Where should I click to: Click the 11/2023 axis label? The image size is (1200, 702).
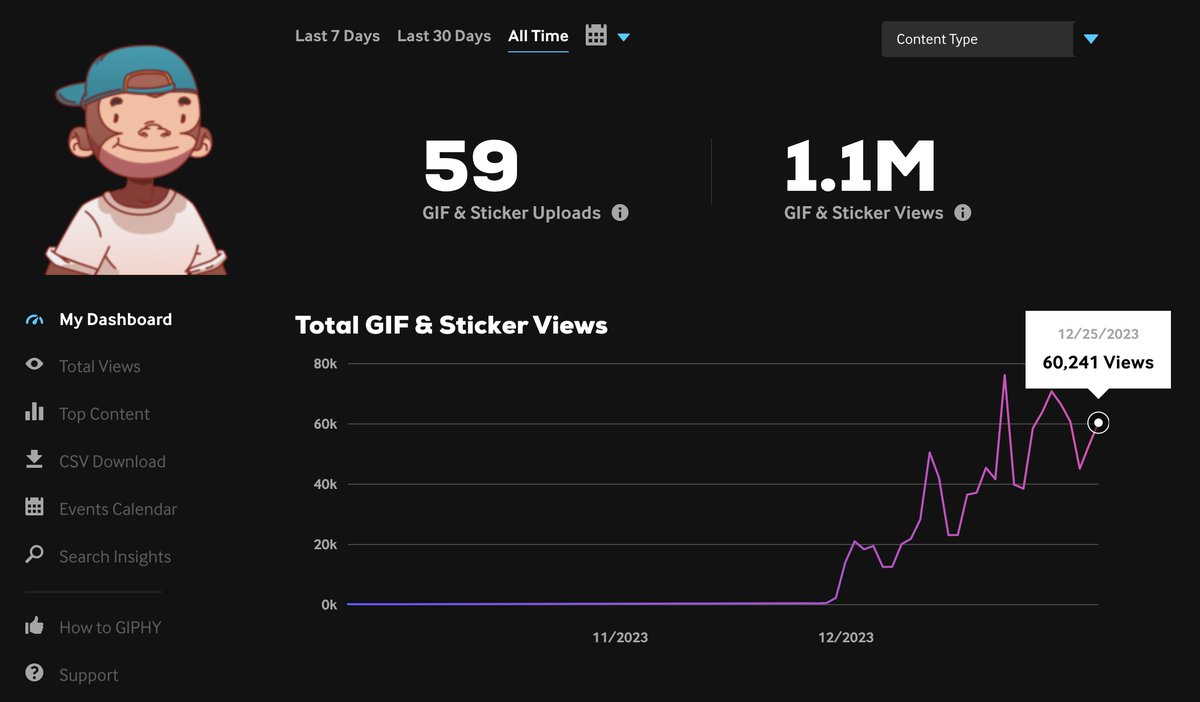coord(620,637)
